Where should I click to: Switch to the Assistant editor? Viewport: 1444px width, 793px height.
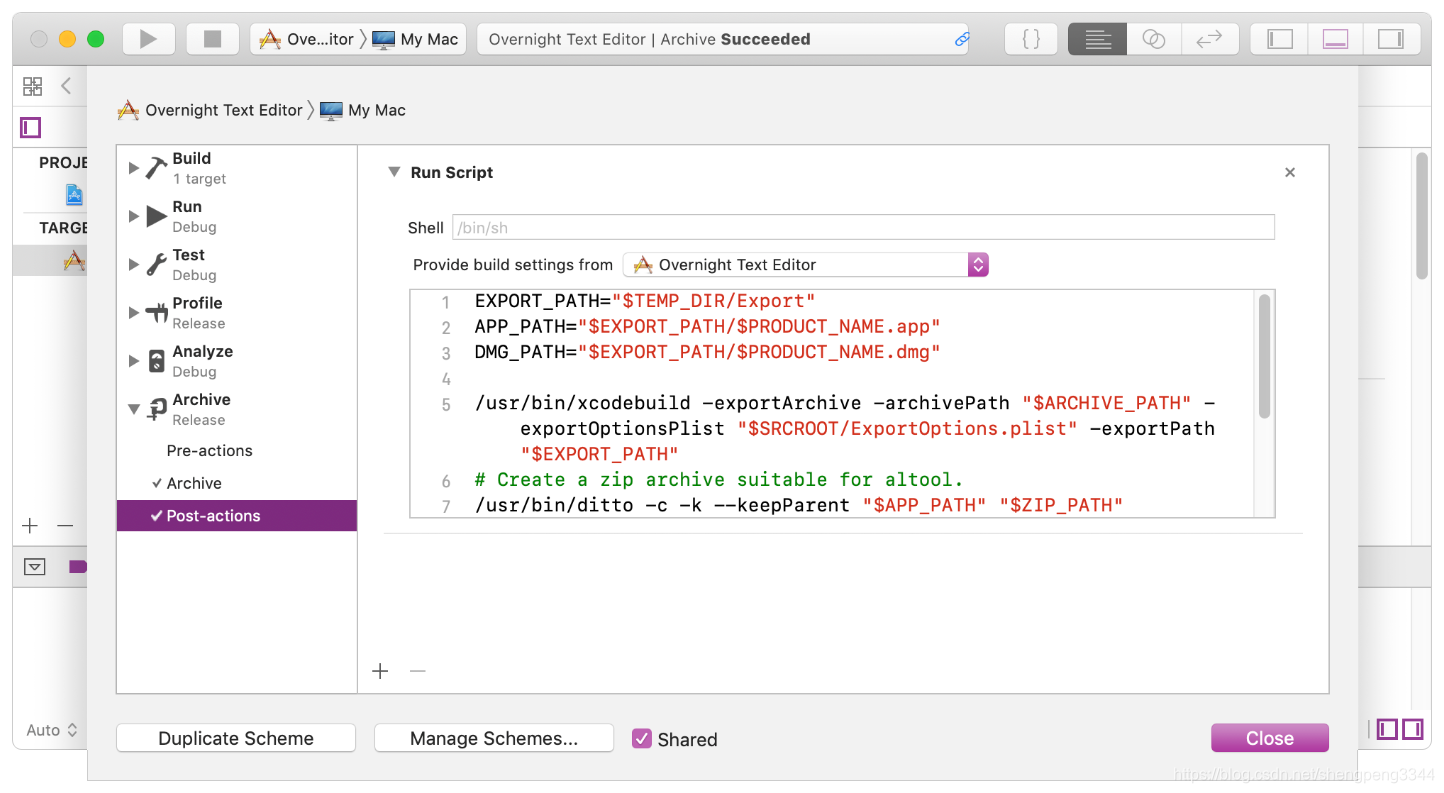1154,39
